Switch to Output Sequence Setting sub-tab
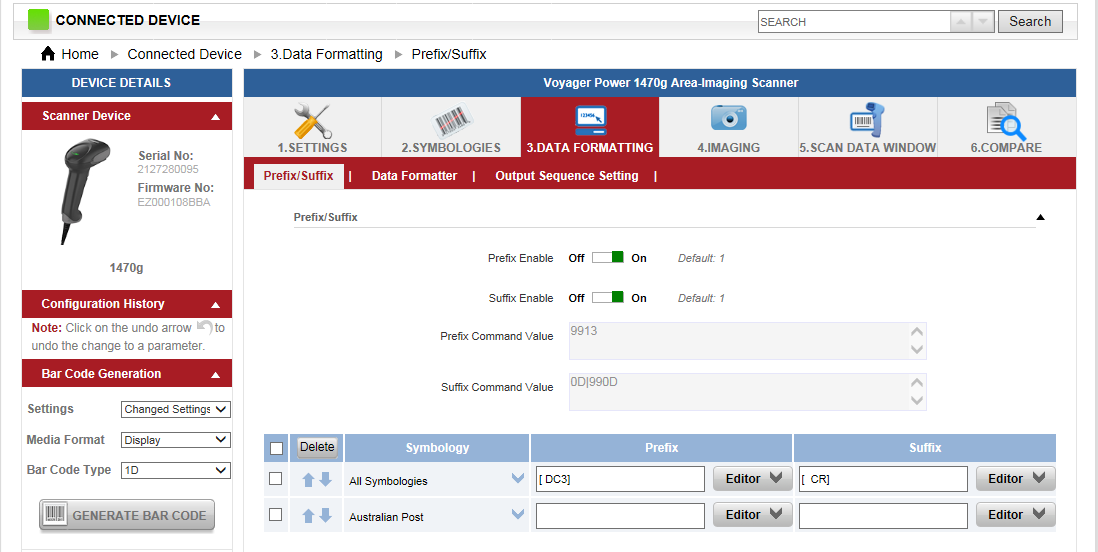Image resolution: width=1098 pixels, height=552 pixels. pyautogui.click(x=567, y=176)
